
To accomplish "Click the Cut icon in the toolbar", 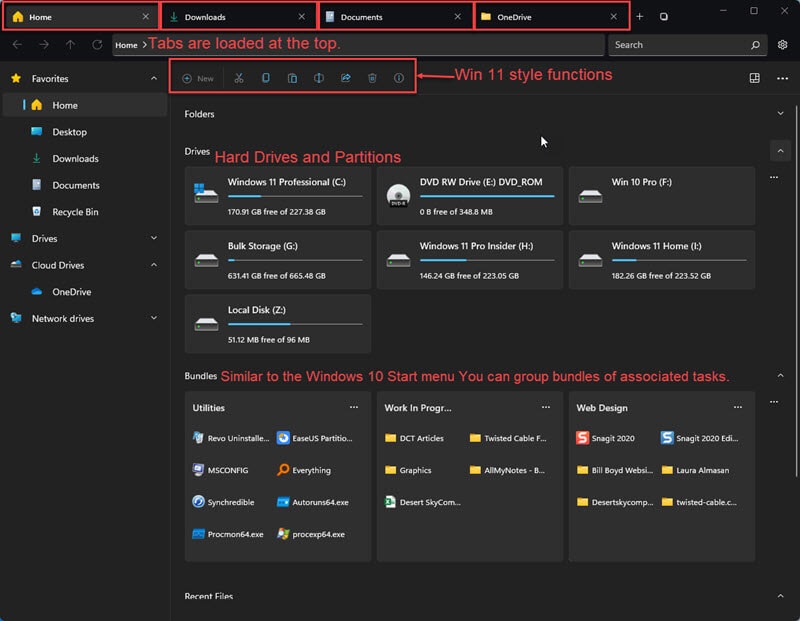I will tap(239, 78).
